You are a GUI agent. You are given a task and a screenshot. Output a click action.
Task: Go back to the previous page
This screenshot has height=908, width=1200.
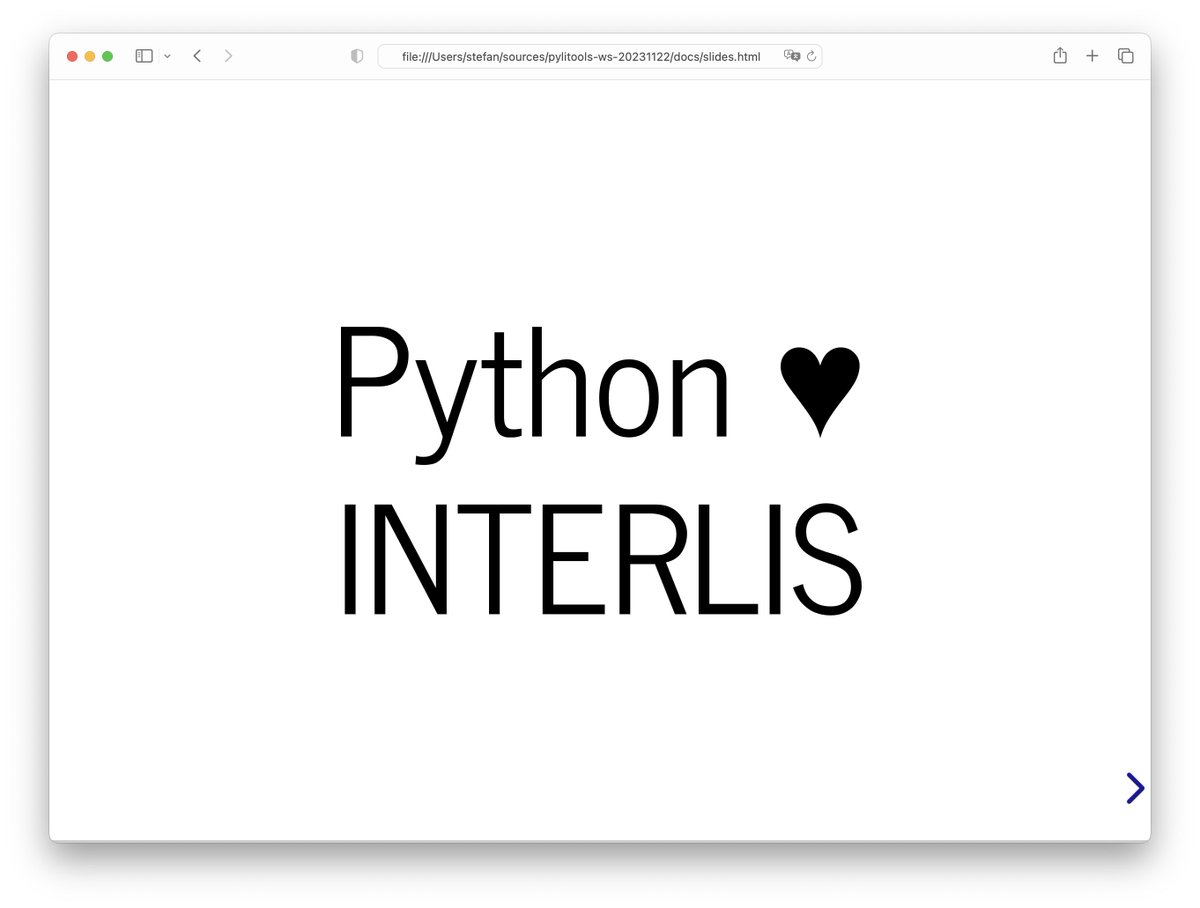coord(197,56)
